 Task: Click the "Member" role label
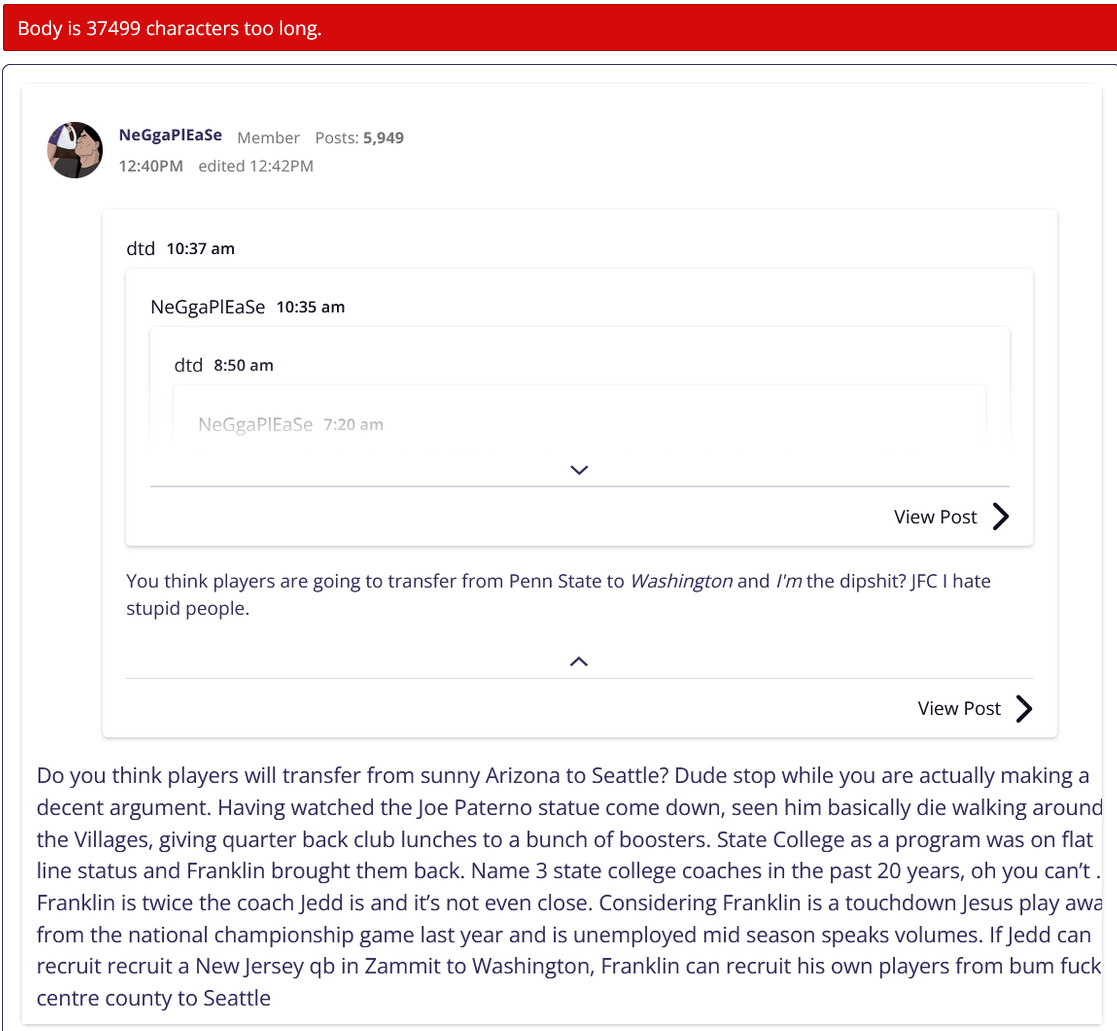click(x=268, y=138)
